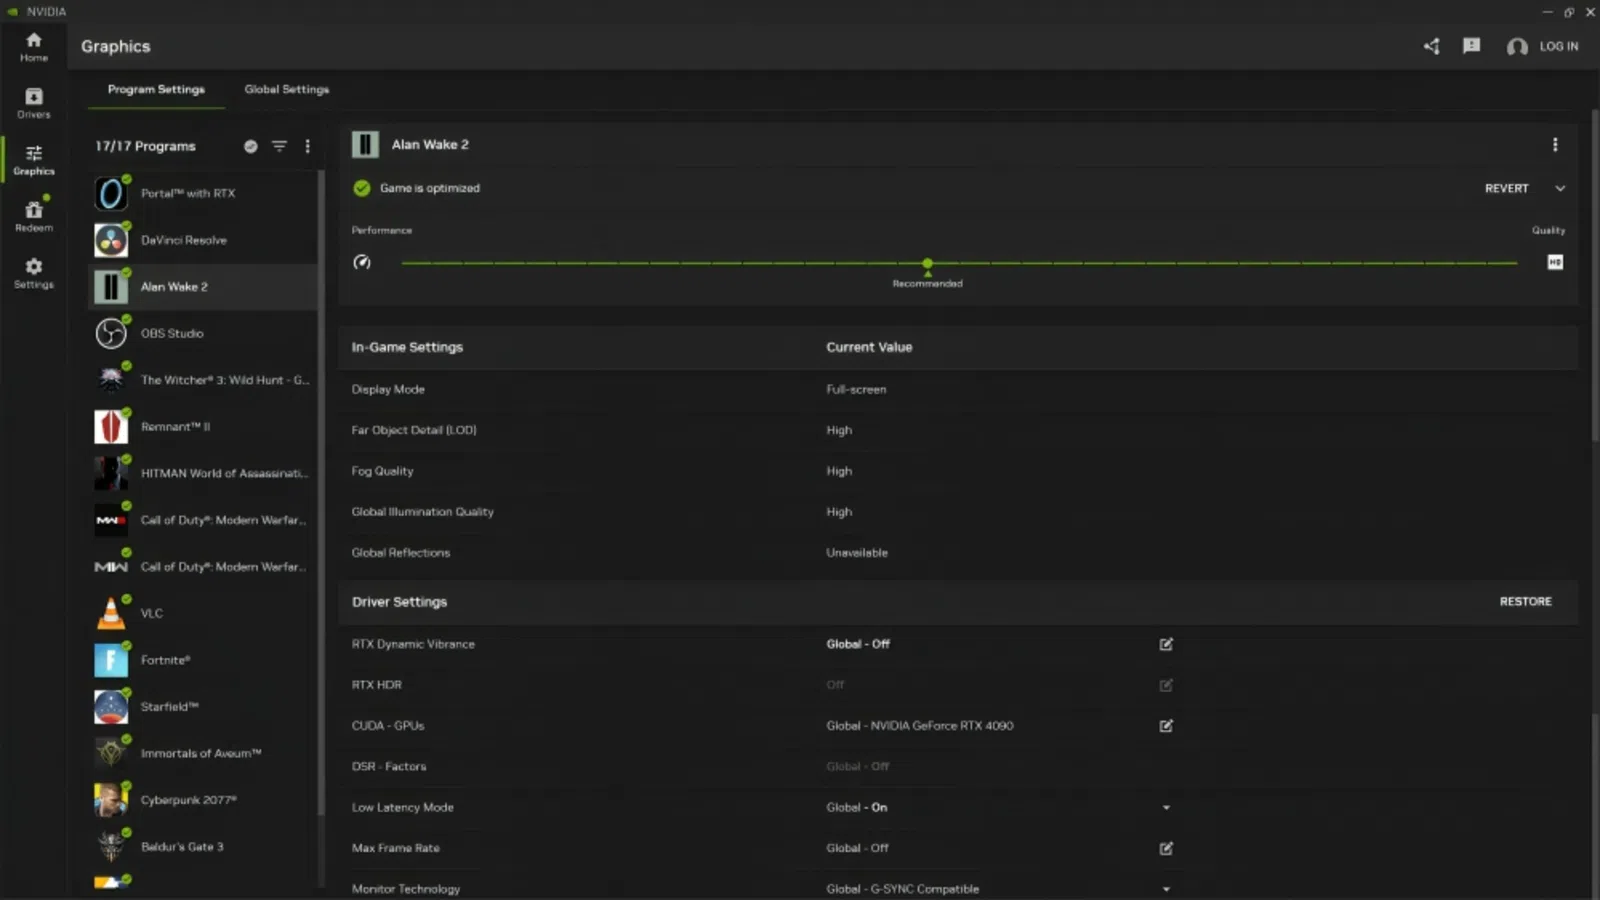Click the optimize-all checkmark icon near 17/17 Programs
Screen dimensions: 1600x900
click(x=250, y=146)
